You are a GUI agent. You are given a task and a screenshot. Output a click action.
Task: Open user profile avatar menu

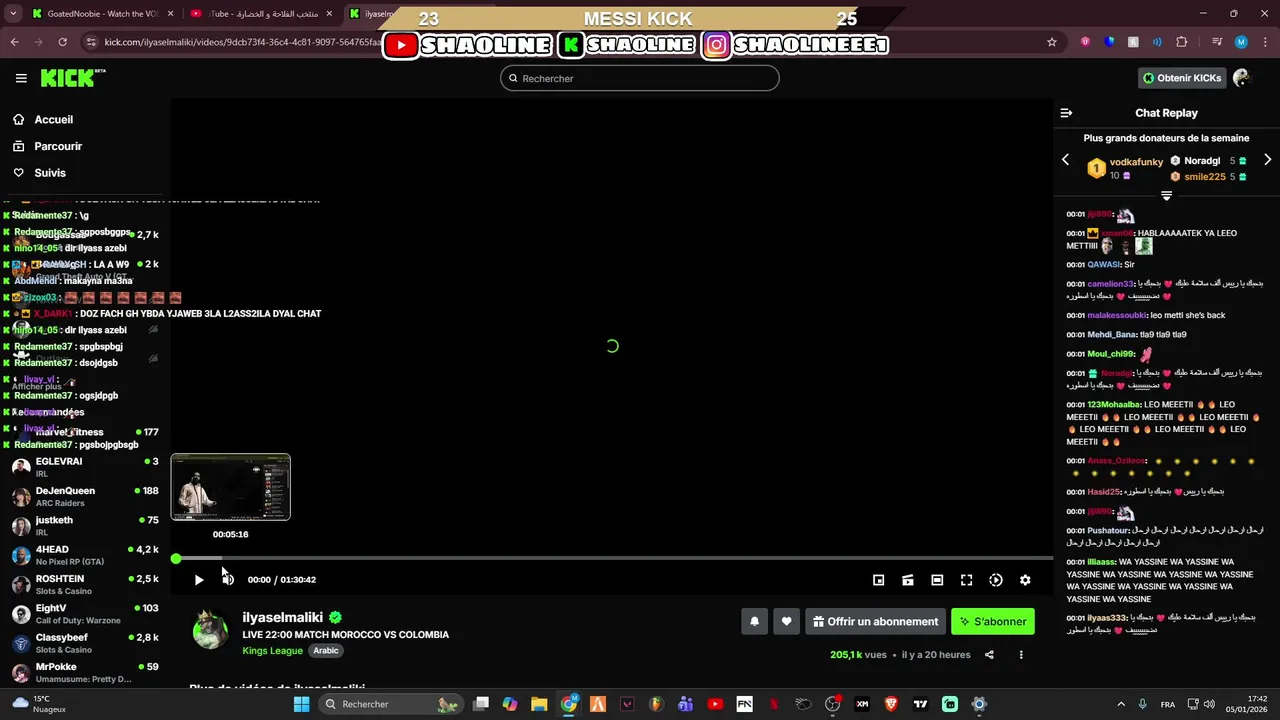tap(1242, 78)
